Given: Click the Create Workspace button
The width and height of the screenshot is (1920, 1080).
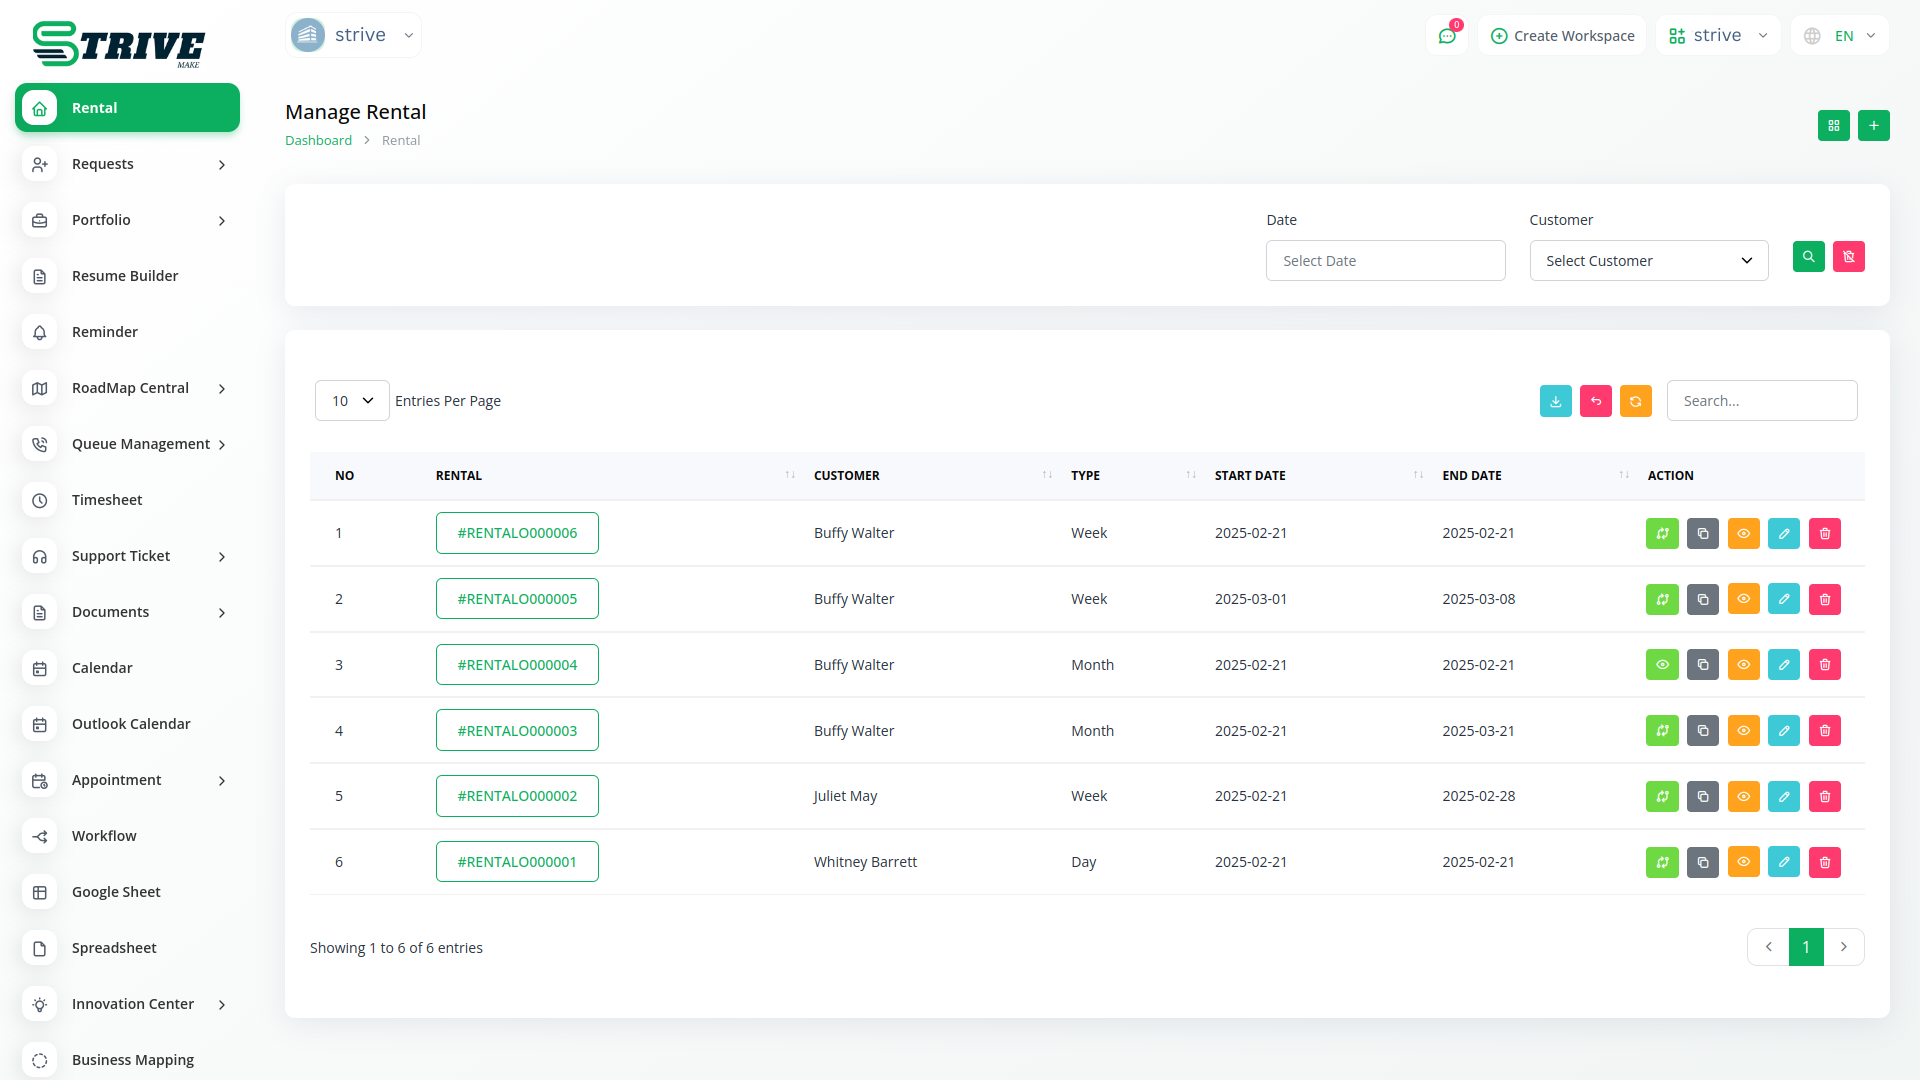Looking at the screenshot, I should tap(1562, 36).
